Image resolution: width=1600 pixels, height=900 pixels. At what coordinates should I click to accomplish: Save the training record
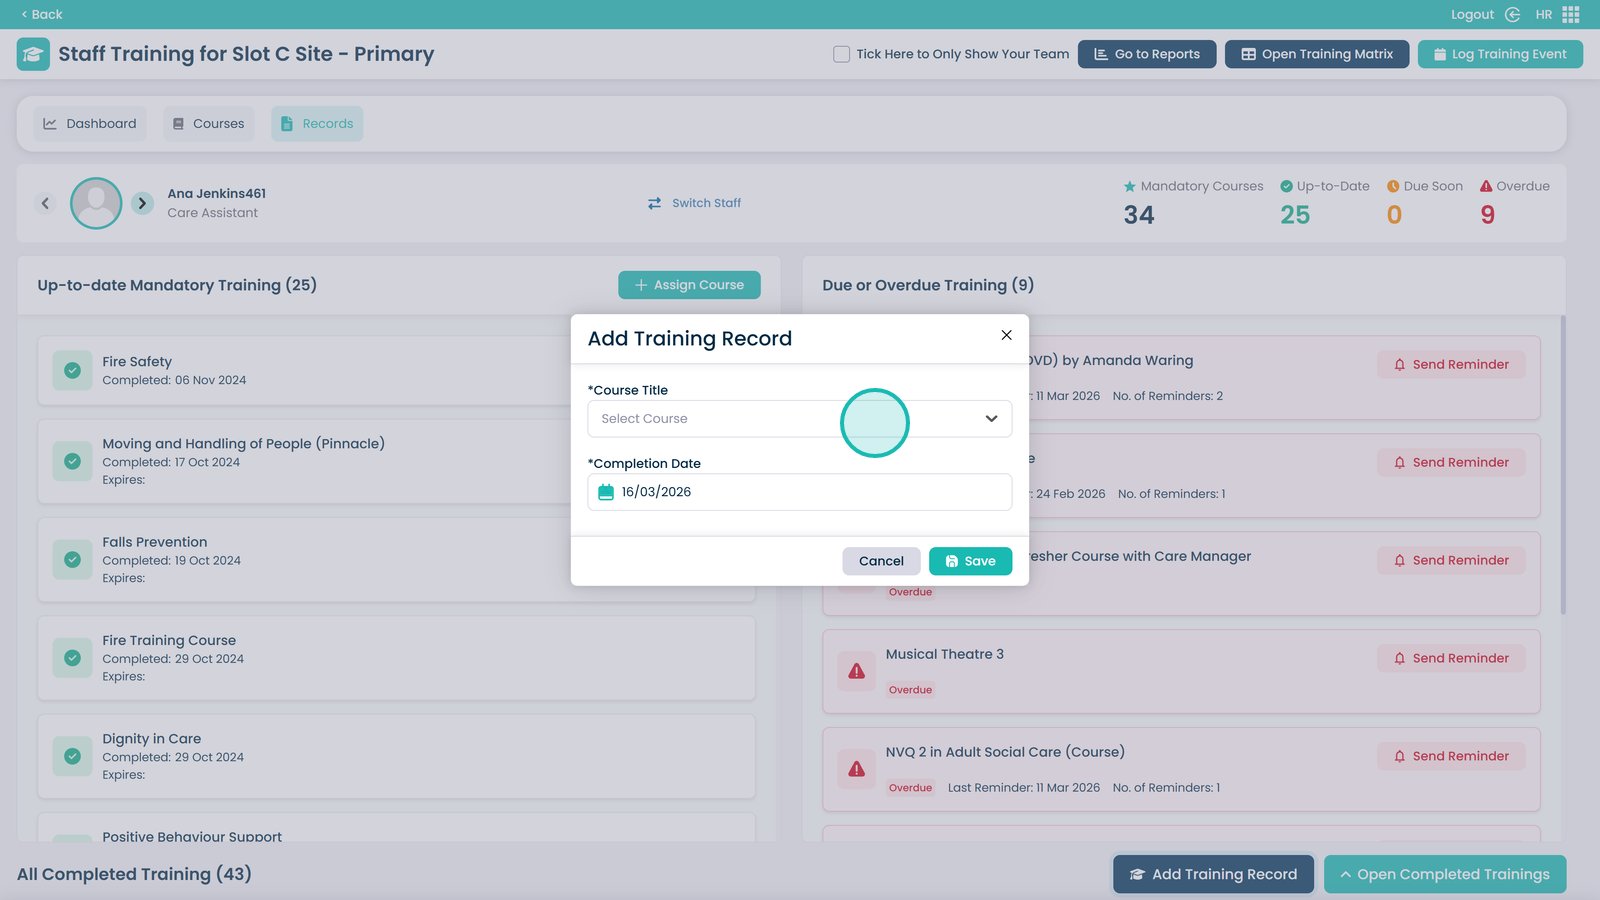pyautogui.click(x=969, y=561)
